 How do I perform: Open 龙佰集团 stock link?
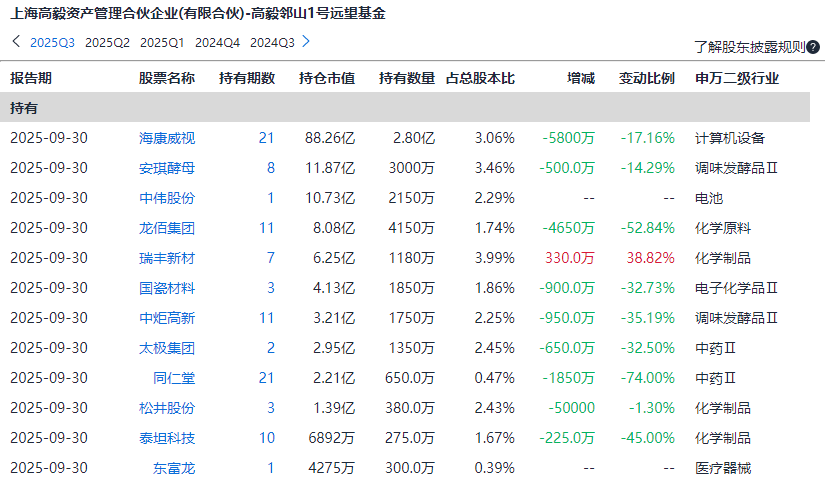(167, 228)
